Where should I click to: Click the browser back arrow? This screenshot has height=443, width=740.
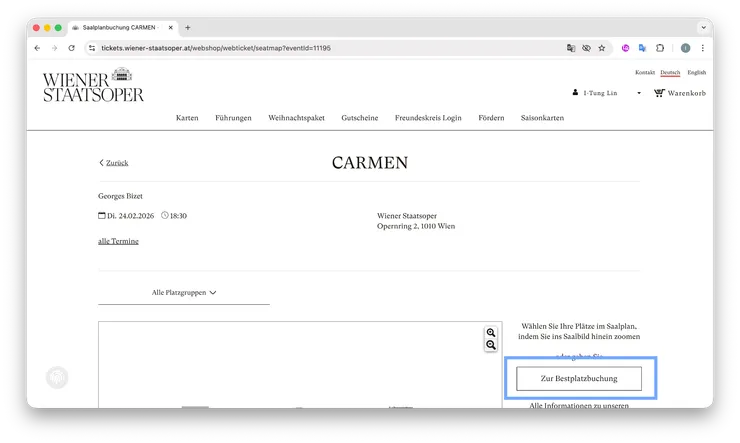point(37,48)
